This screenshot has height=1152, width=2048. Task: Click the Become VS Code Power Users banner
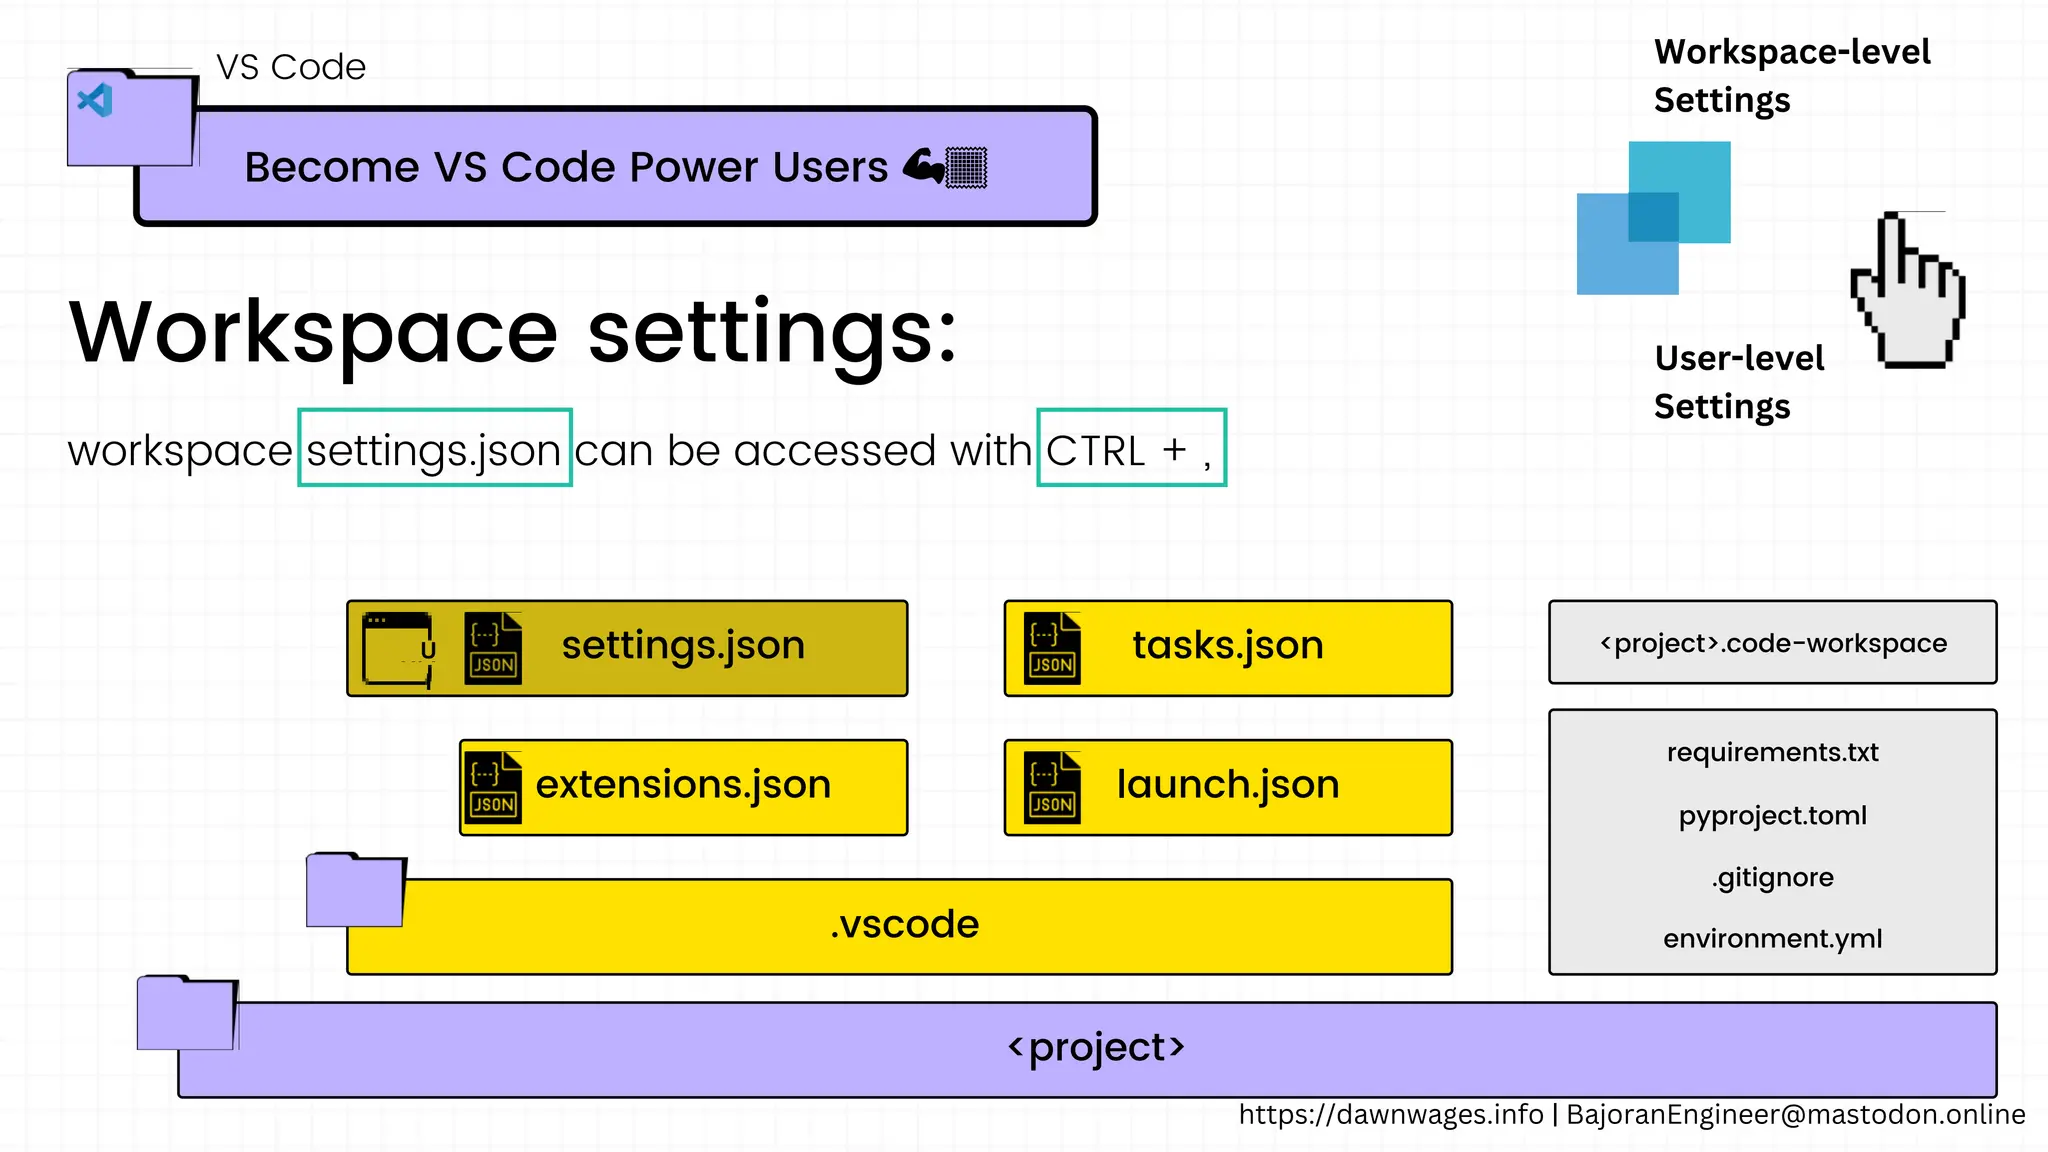(x=615, y=166)
